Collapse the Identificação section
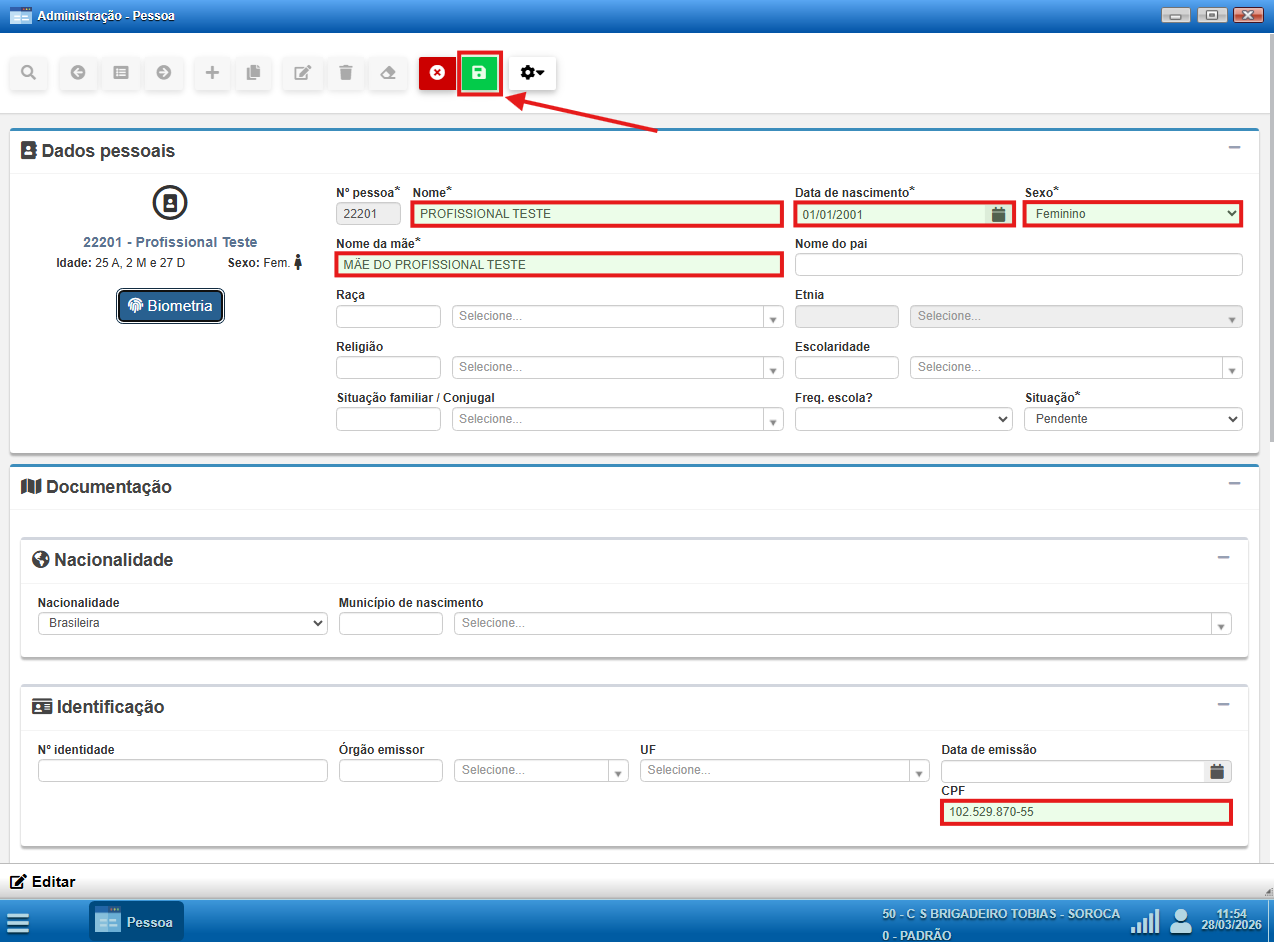The height and width of the screenshot is (942, 1274). click(1223, 704)
